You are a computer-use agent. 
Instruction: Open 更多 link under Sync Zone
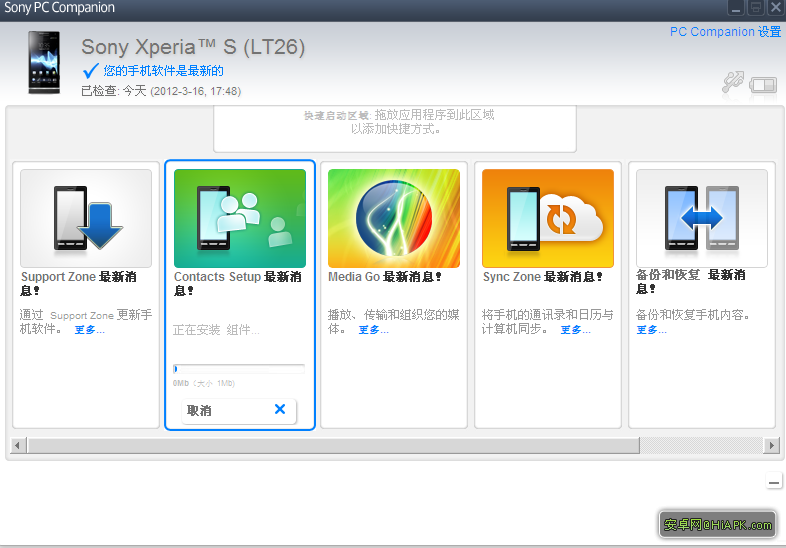(x=575, y=330)
